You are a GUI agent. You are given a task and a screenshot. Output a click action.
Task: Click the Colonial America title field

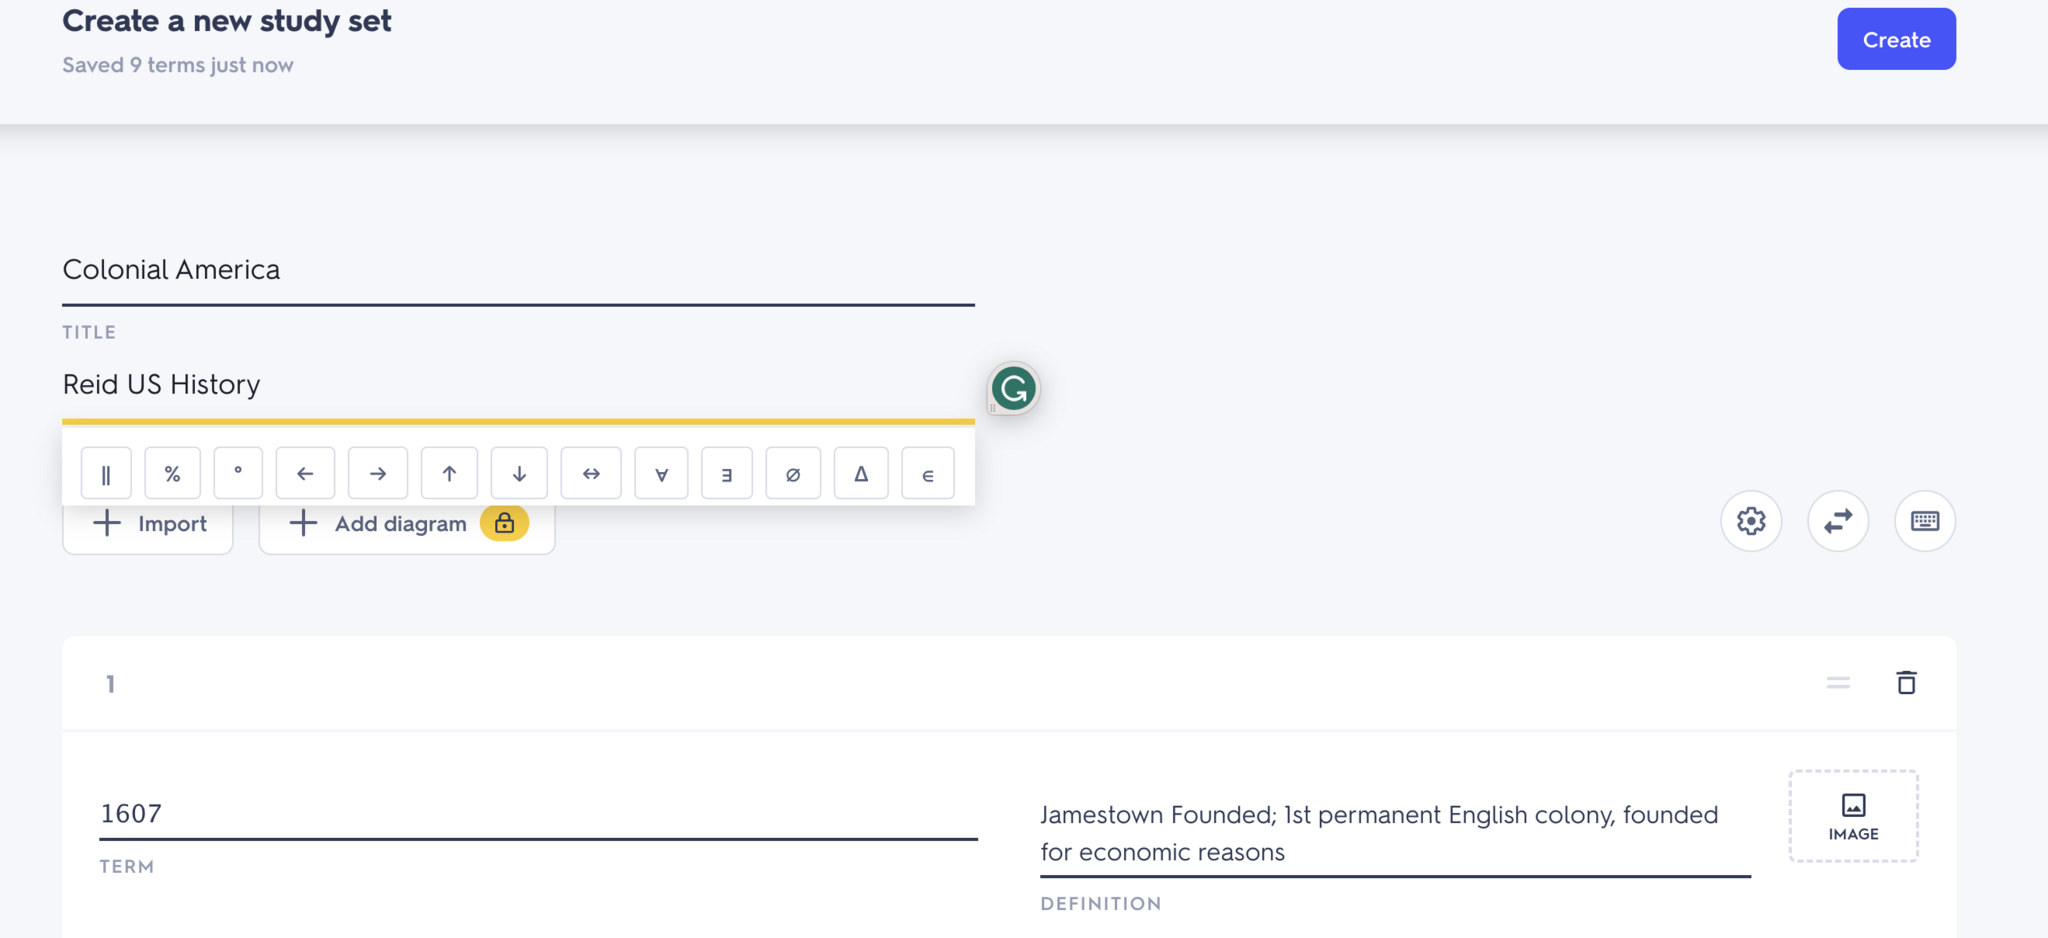click(517, 270)
